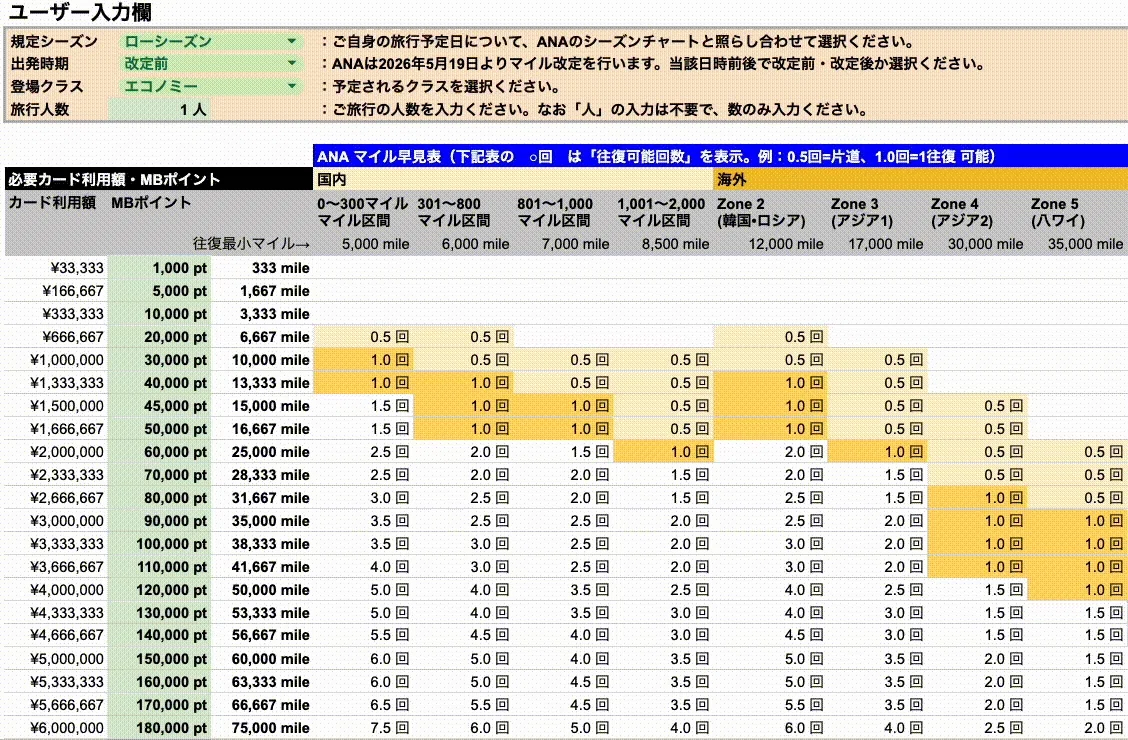Click the 6,667 mile cell
Image resolution: width=1128 pixels, height=740 pixels.
coord(262,337)
